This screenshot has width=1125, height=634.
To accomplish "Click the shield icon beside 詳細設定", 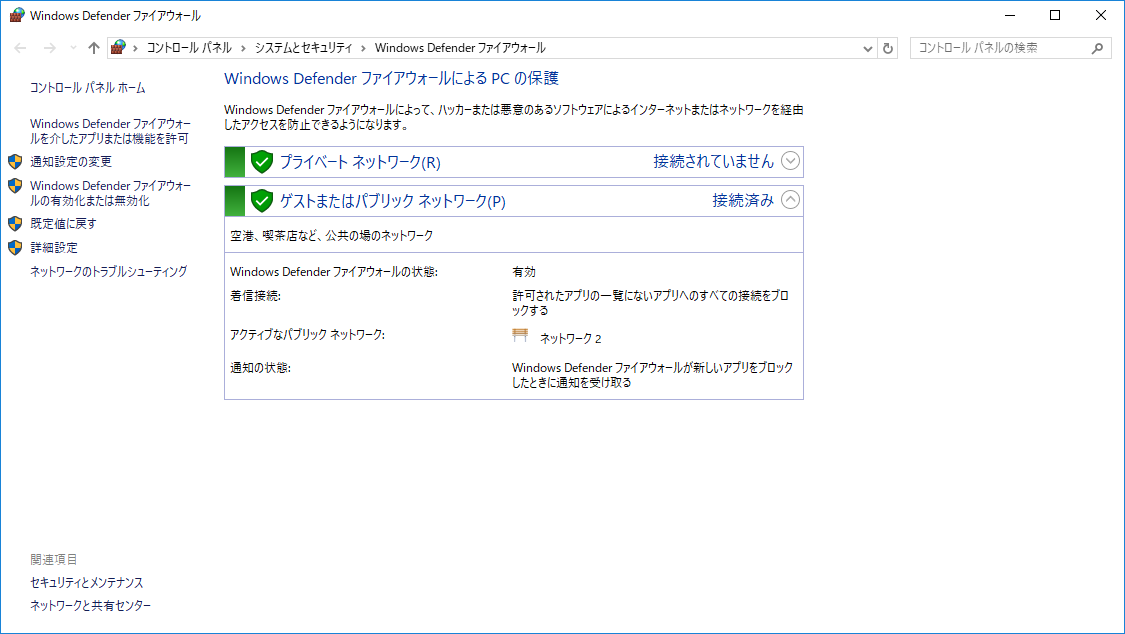I will 15,247.
